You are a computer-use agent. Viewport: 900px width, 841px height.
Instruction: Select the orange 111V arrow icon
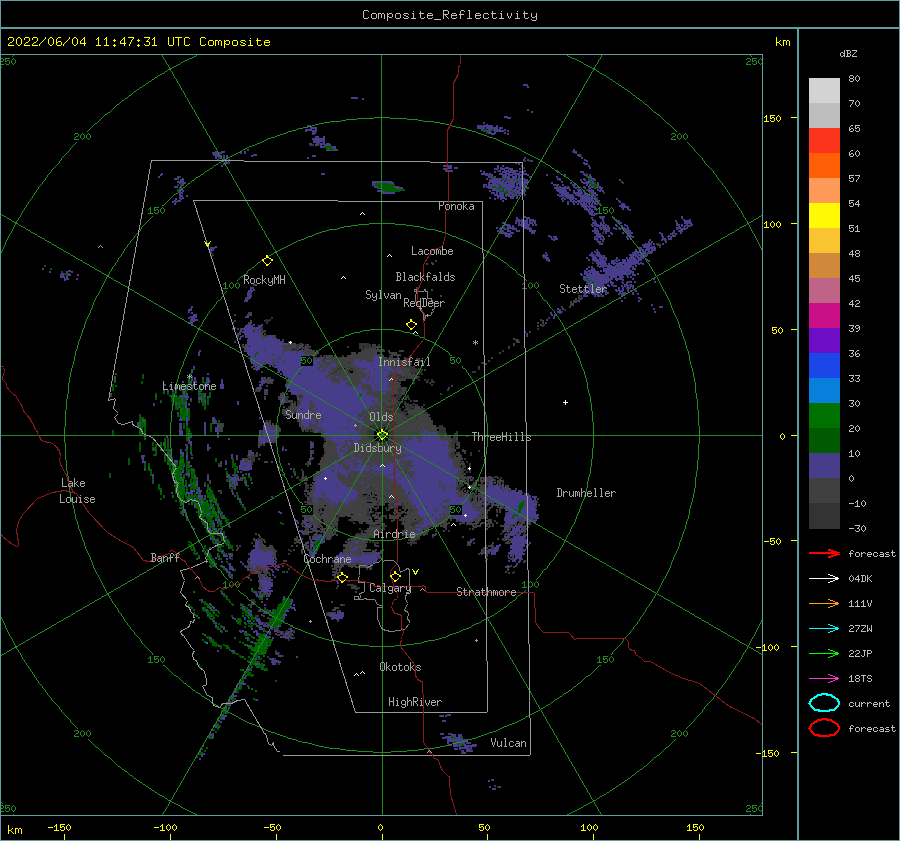coord(824,603)
